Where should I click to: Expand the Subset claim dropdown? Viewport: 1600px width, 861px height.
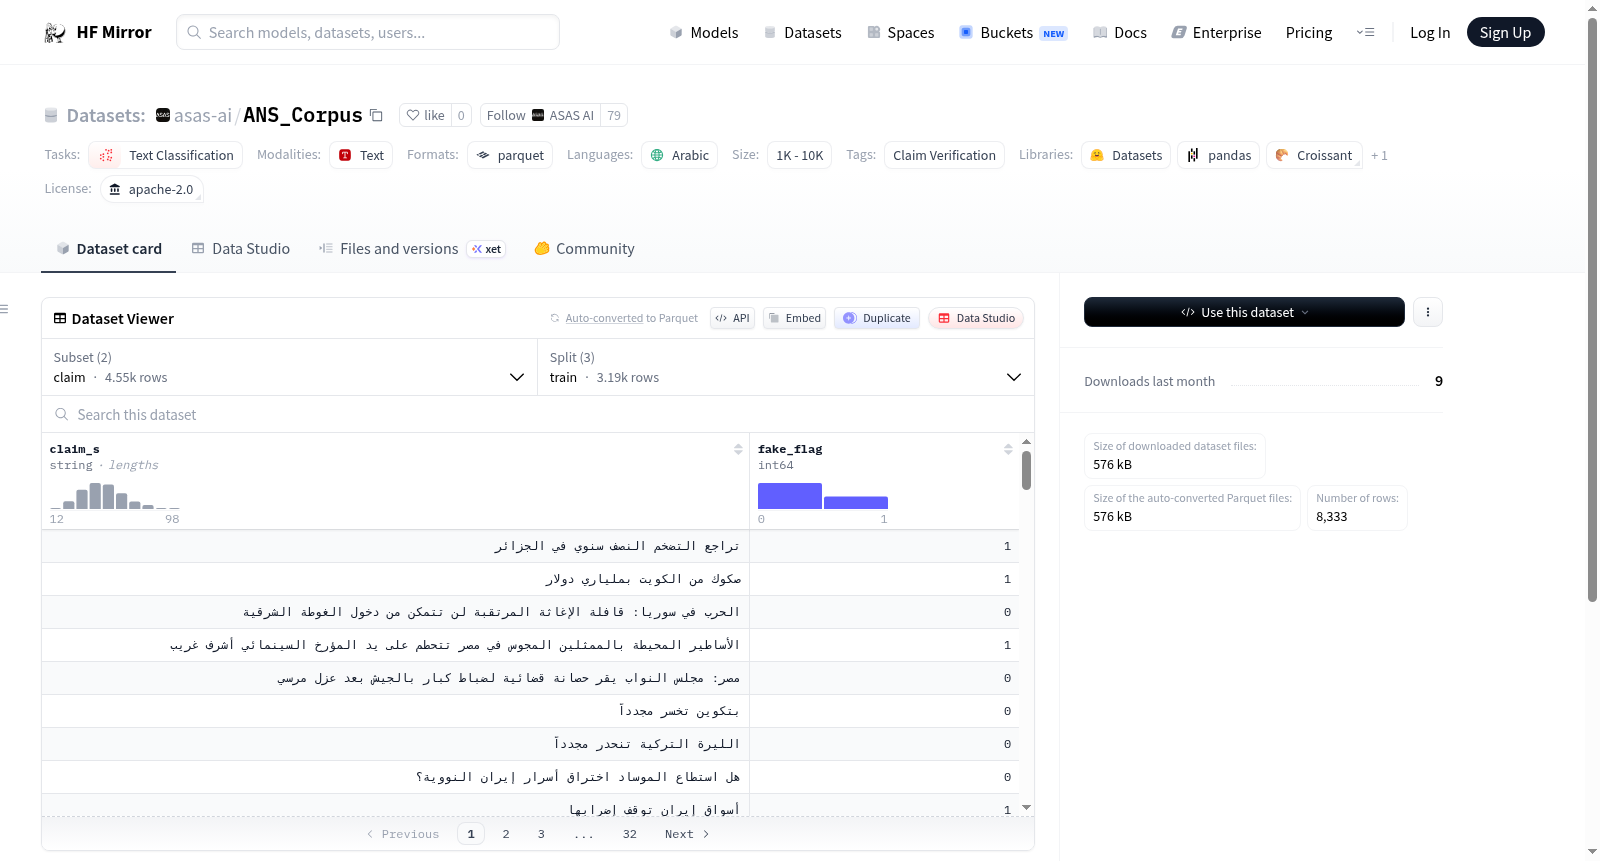click(x=289, y=367)
